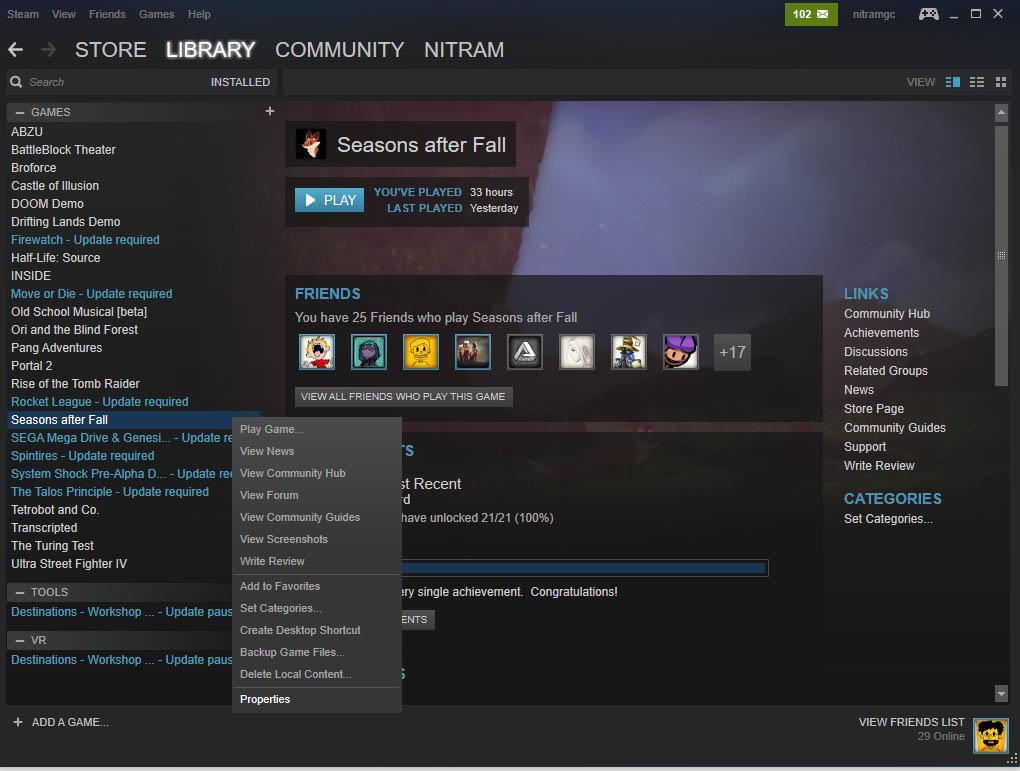Viewport: 1020px width, 771px height.
Task: Open the Store Page link
Action: pos(874,409)
